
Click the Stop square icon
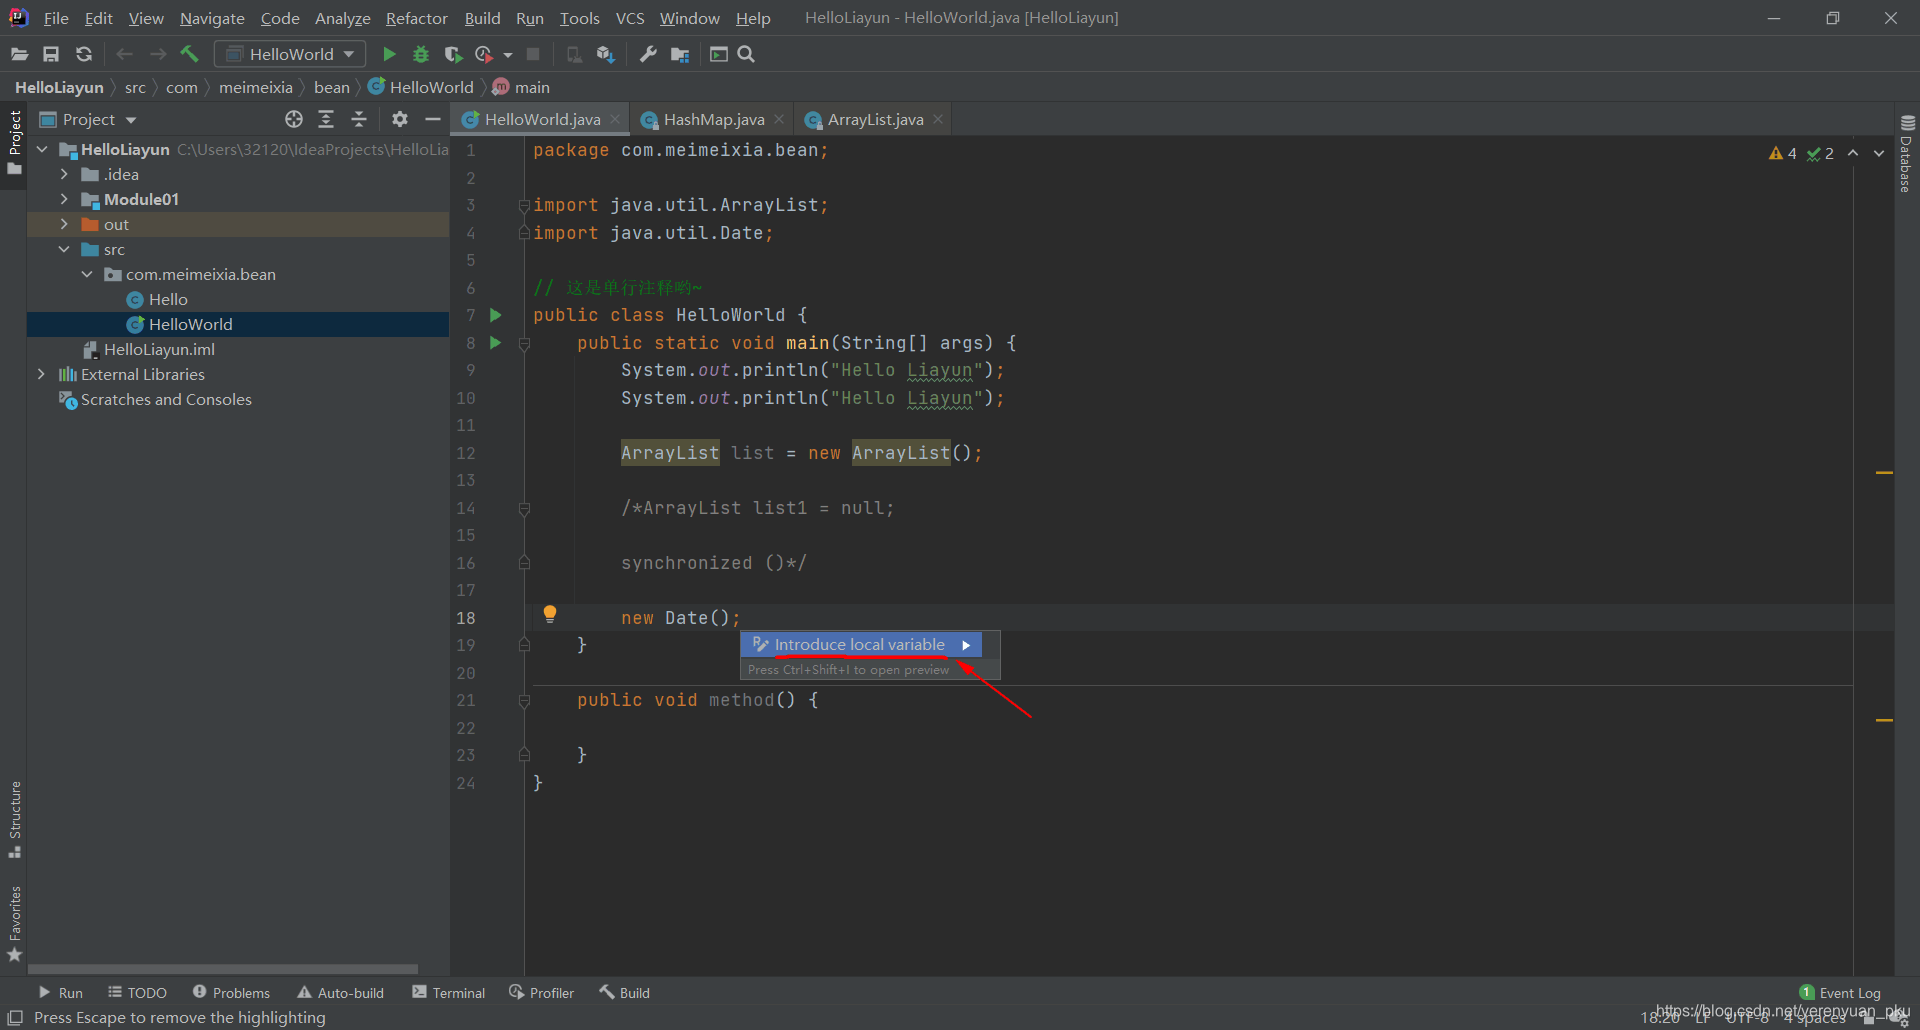[533, 54]
